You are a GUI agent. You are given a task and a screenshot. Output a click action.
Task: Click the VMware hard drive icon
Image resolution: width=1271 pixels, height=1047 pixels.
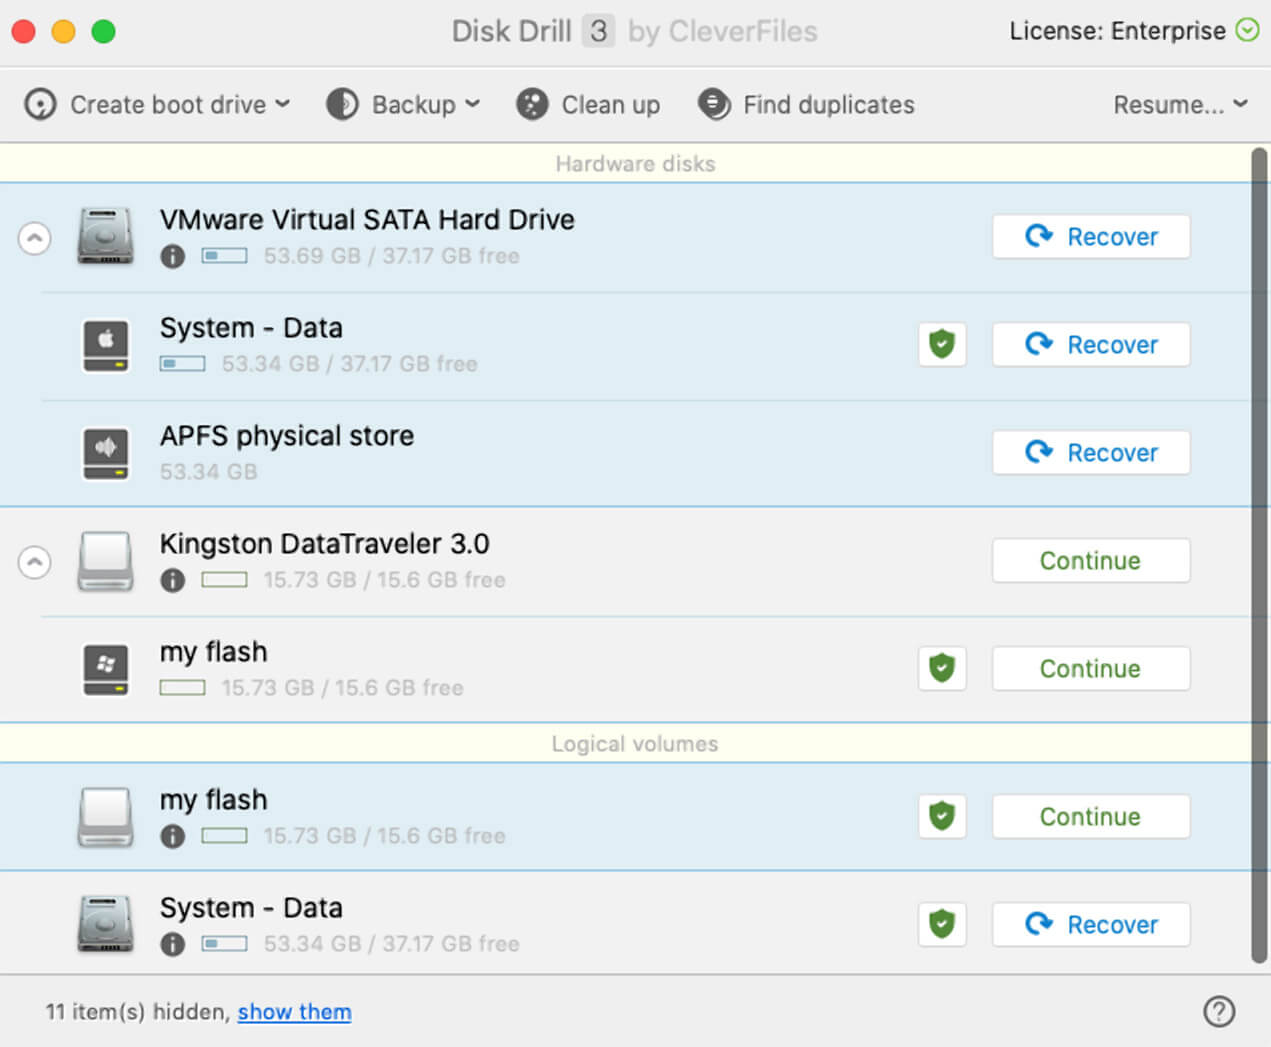click(x=105, y=236)
